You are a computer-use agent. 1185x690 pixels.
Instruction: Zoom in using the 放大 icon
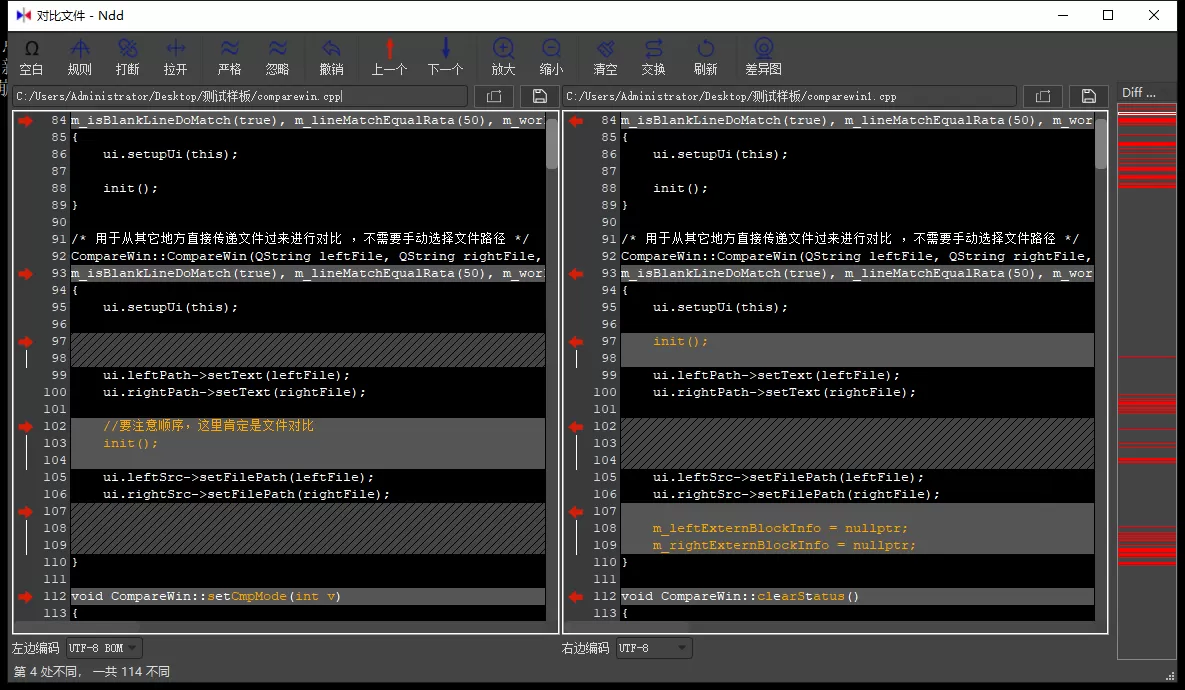pyautogui.click(x=503, y=56)
